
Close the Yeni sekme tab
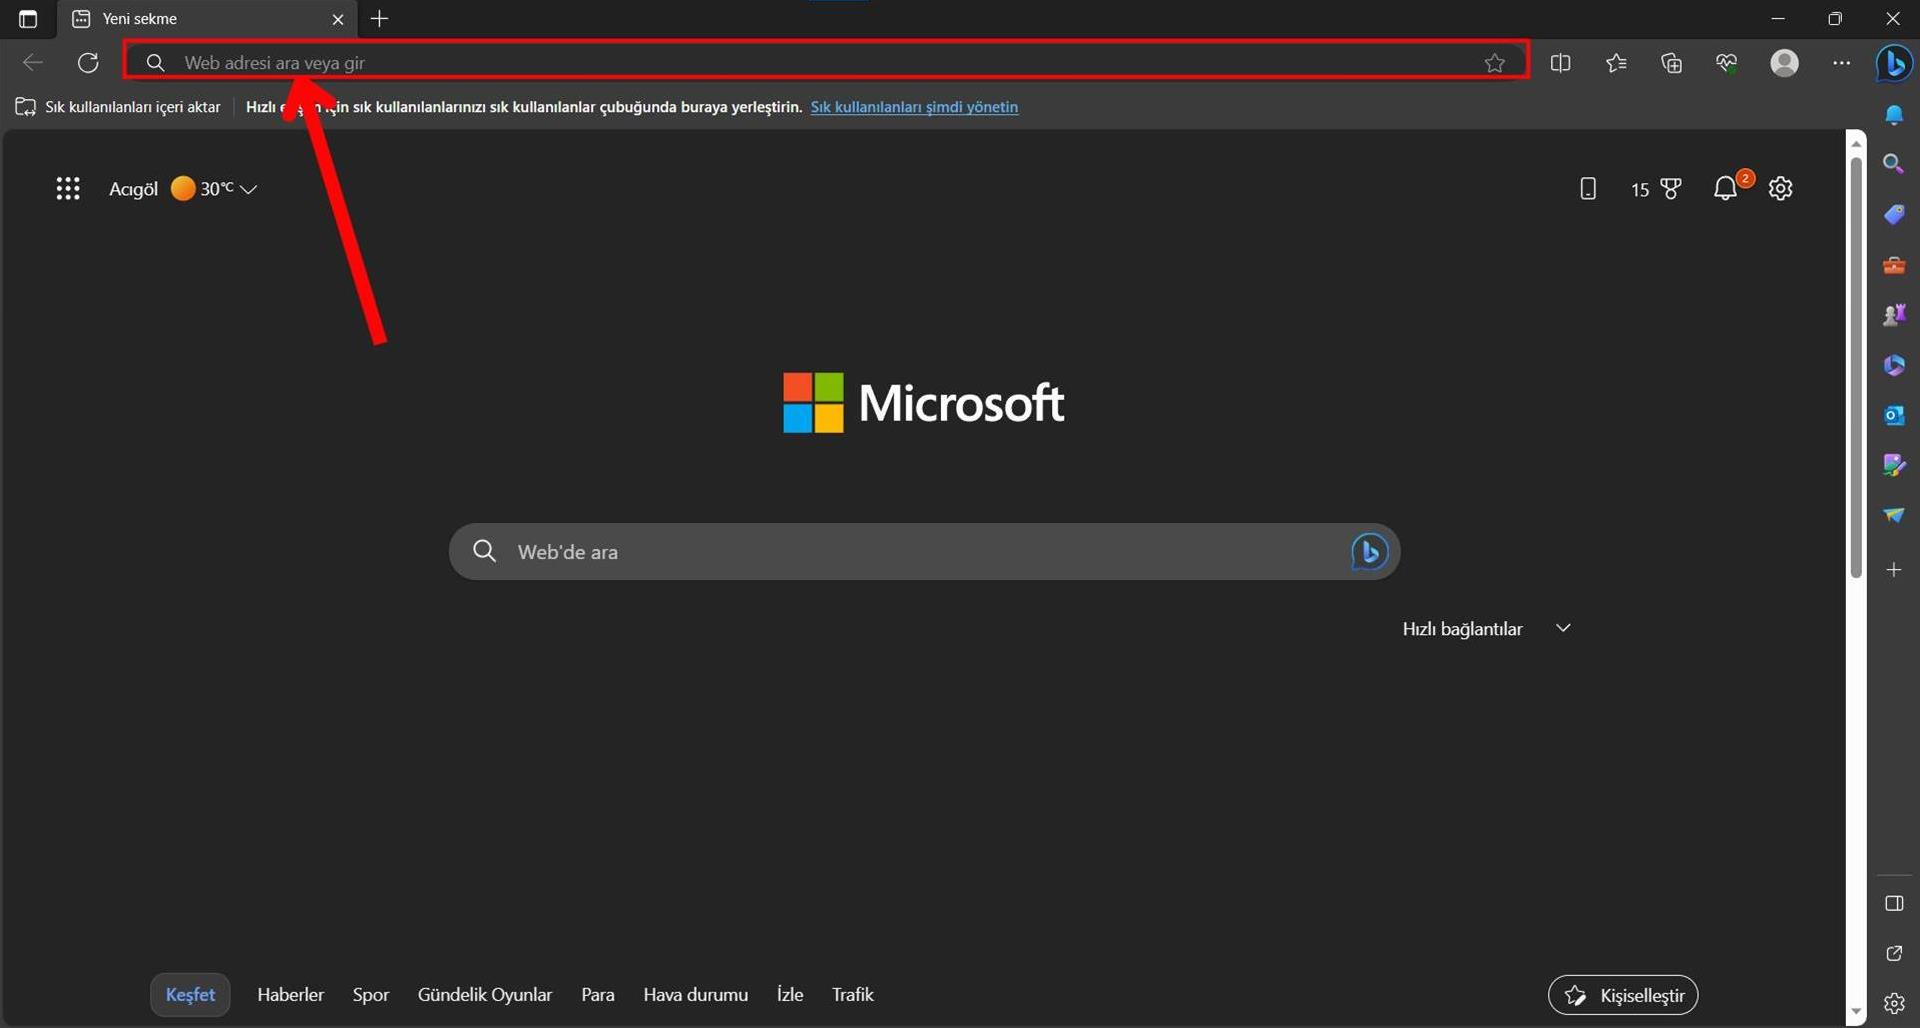coord(338,19)
